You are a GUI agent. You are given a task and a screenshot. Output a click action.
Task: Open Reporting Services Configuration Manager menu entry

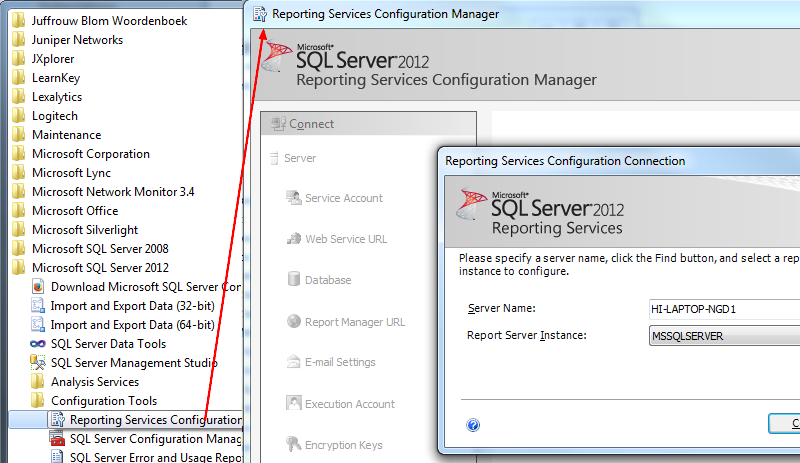(155, 420)
